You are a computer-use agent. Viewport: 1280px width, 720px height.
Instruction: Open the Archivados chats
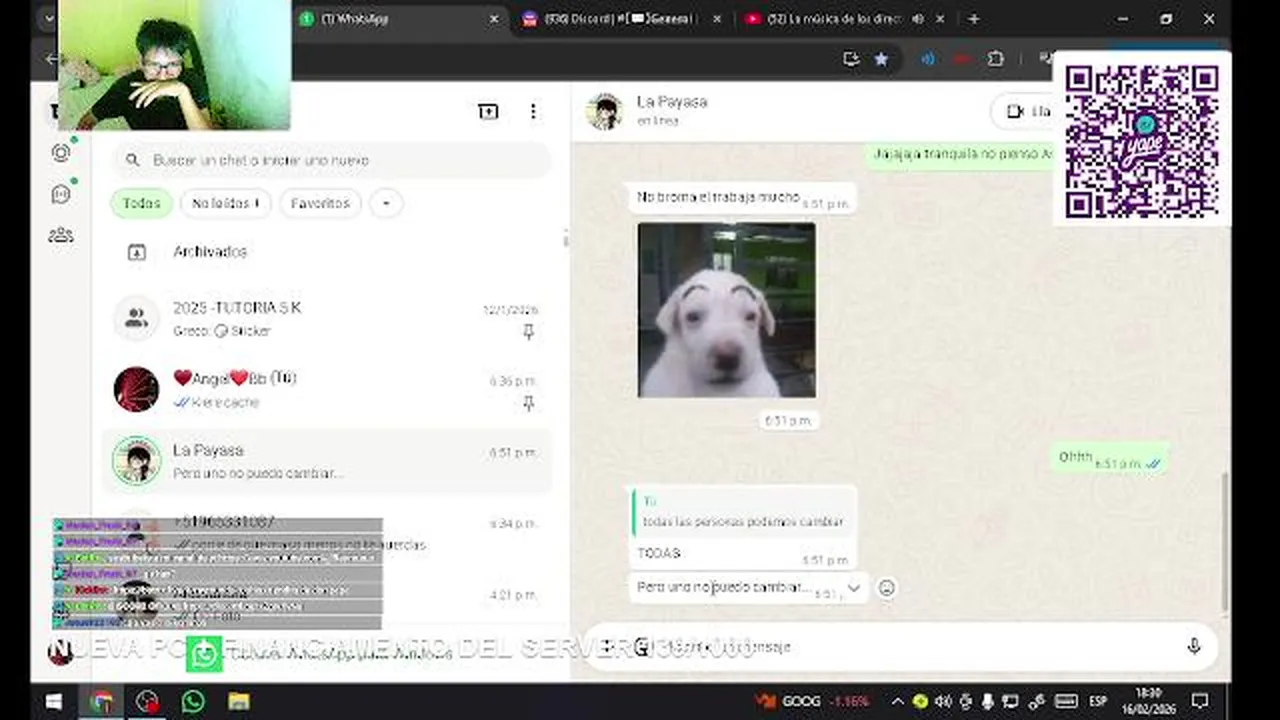(x=327, y=252)
